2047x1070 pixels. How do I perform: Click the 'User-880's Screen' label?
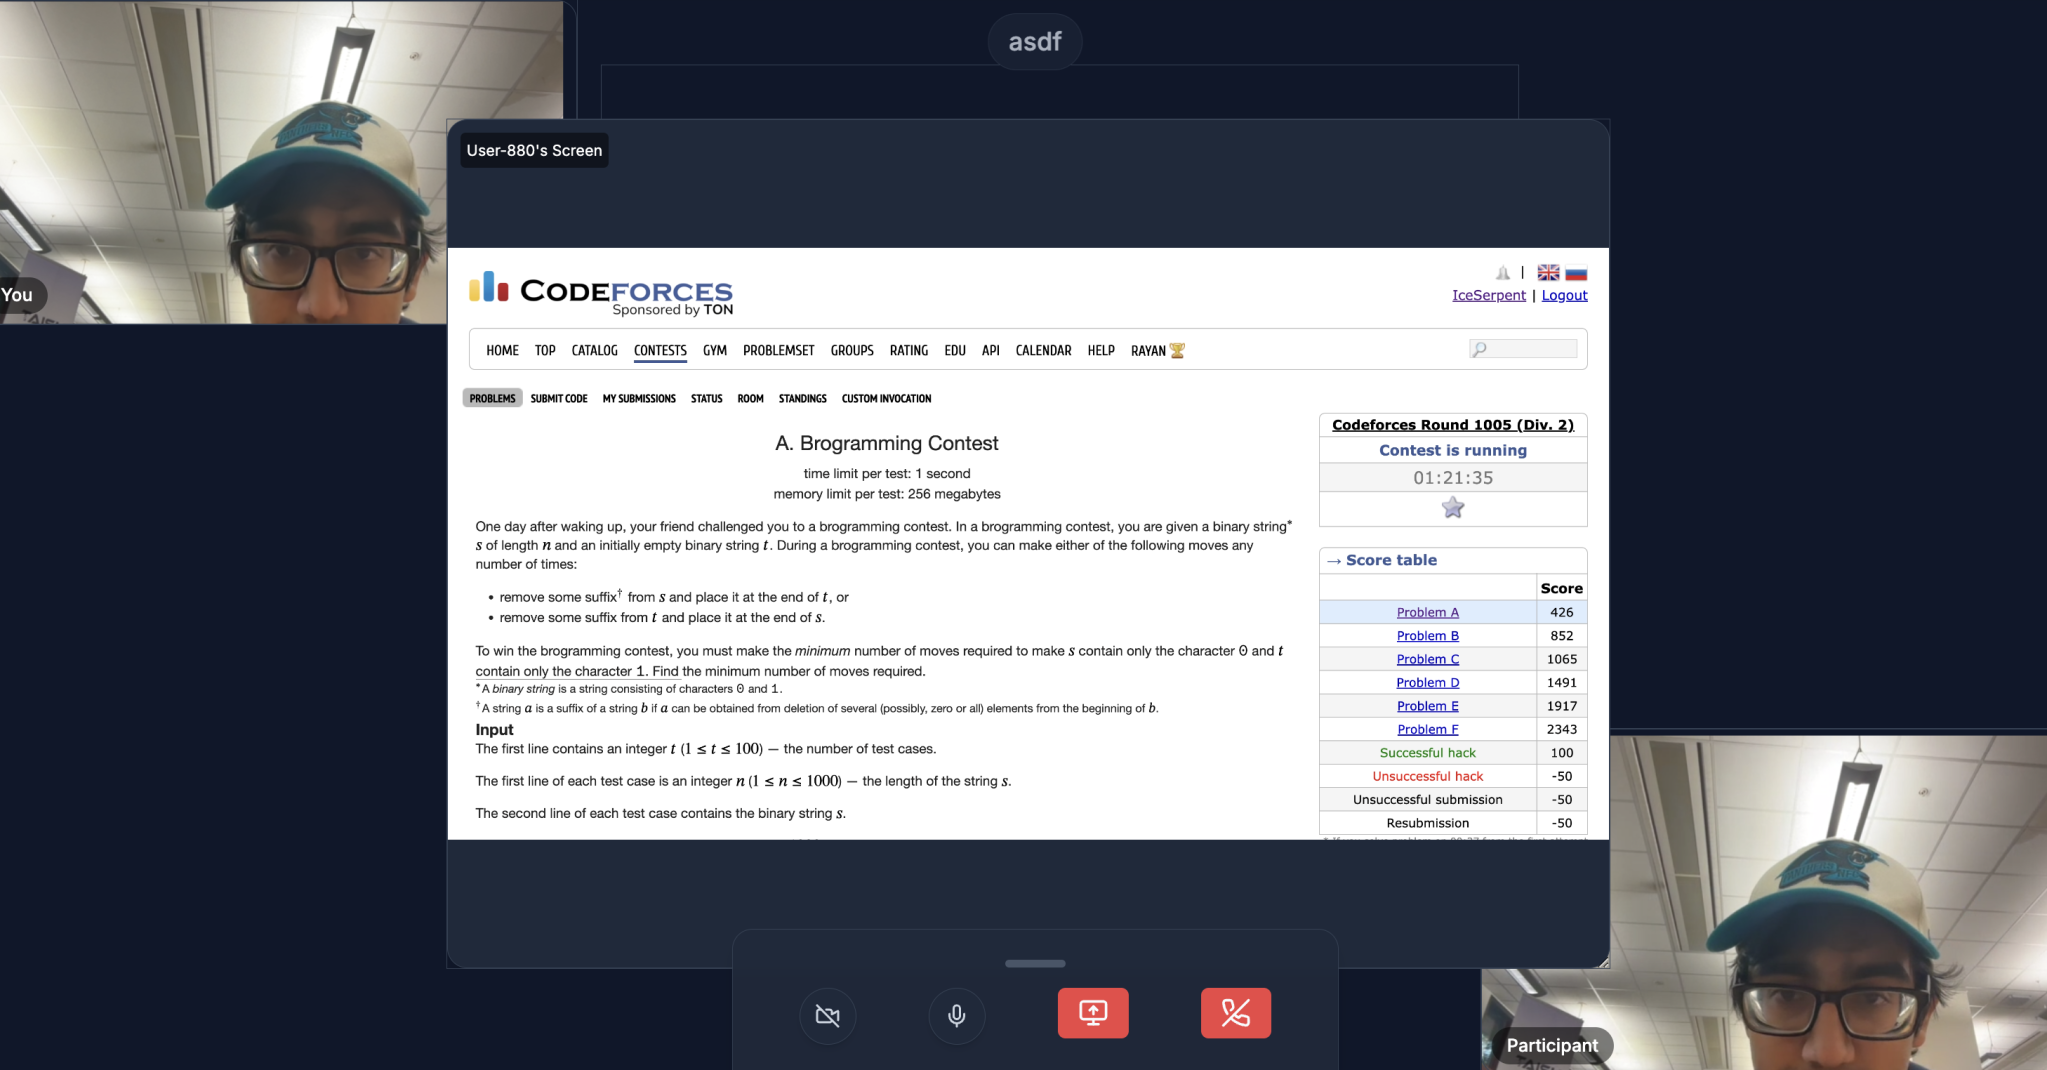[x=534, y=150]
